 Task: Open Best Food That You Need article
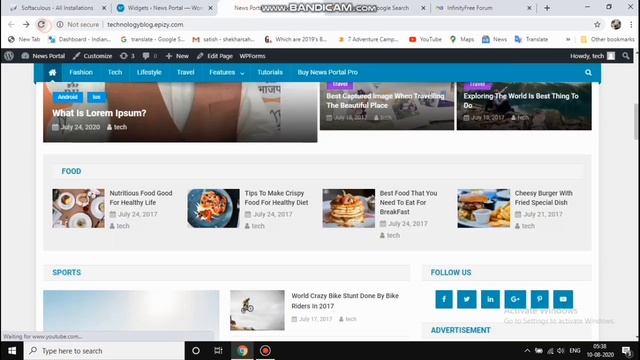point(408,202)
